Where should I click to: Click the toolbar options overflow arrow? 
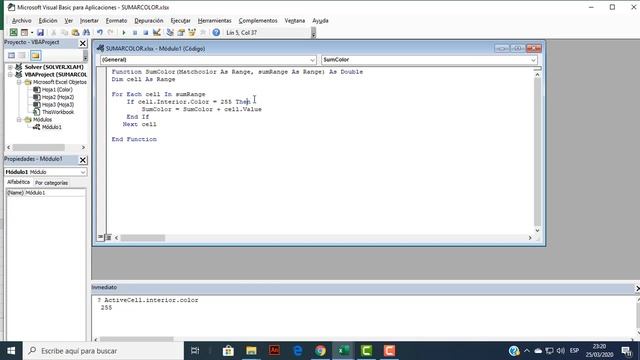pyautogui.click(x=313, y=33)
